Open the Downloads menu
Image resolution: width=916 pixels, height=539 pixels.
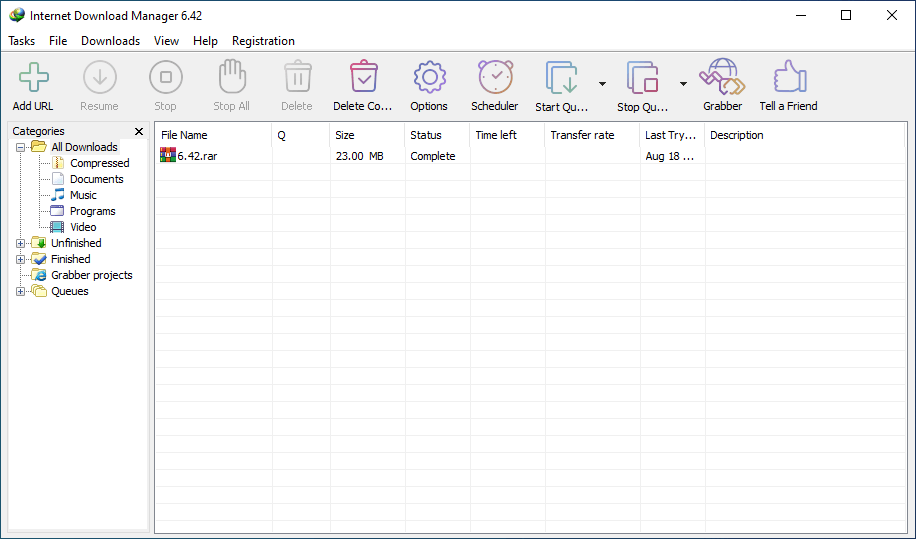click(110, 41)
